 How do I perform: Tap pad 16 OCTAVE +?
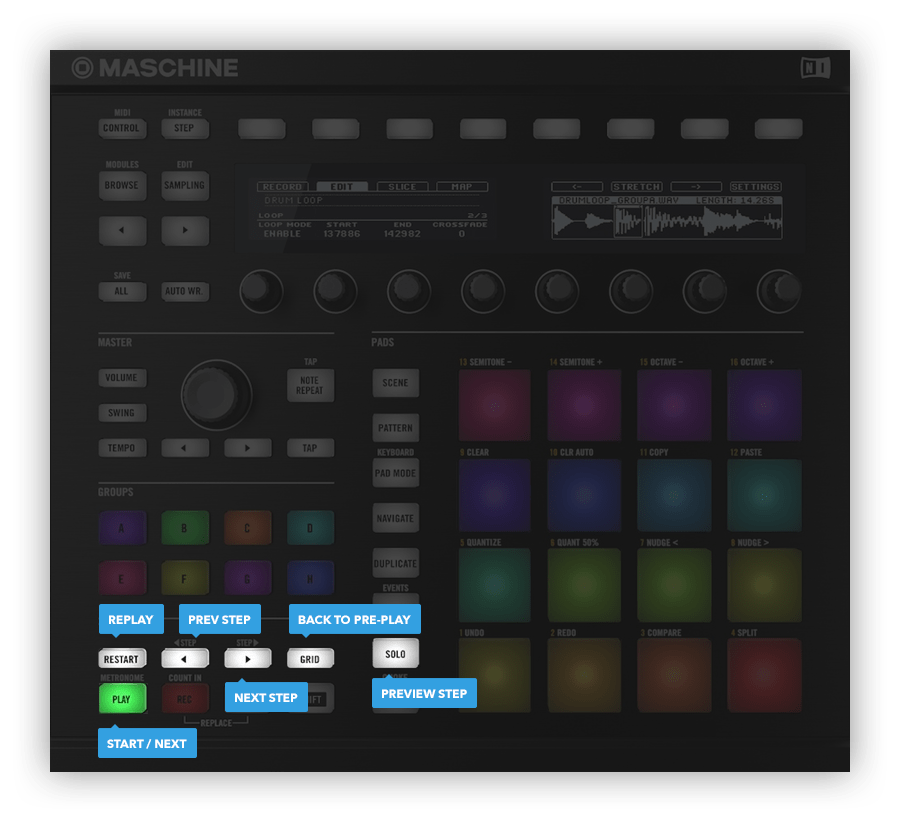tap(764, 405)
